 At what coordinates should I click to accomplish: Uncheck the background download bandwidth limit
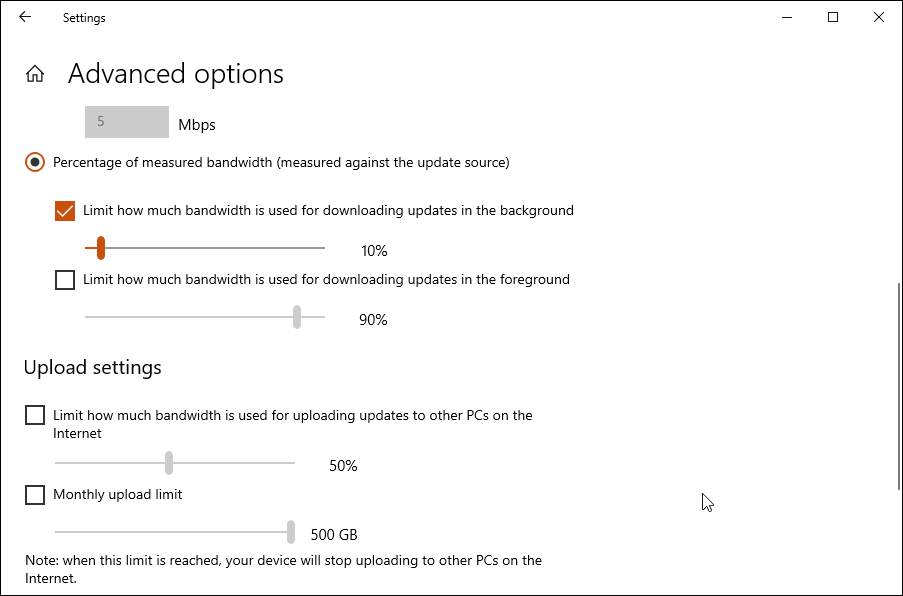[x=65, y=211]
